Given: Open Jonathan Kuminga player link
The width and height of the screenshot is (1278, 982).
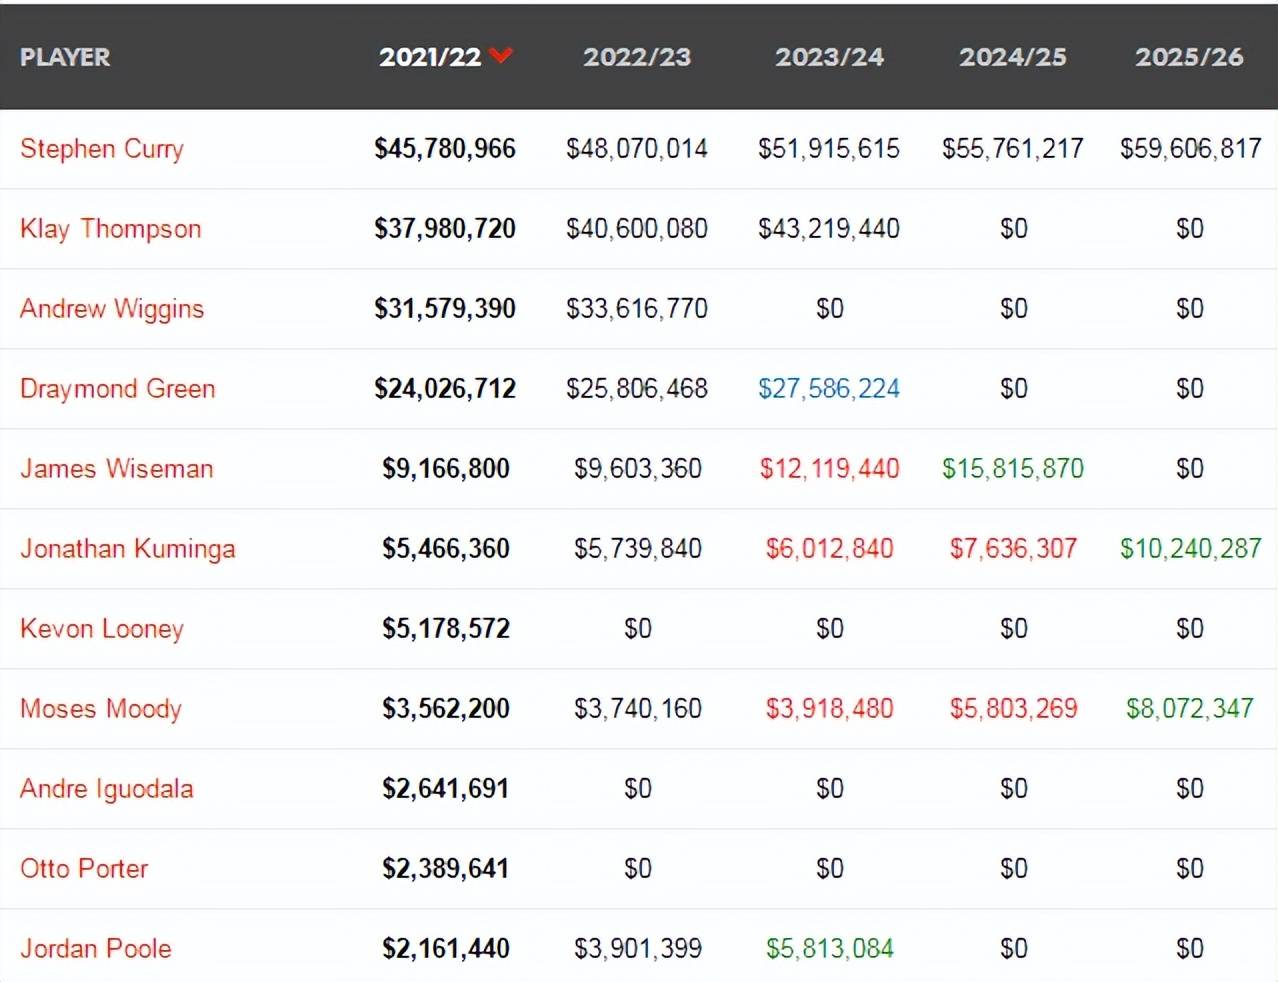Looking at the screenshot, I should 128,549.
